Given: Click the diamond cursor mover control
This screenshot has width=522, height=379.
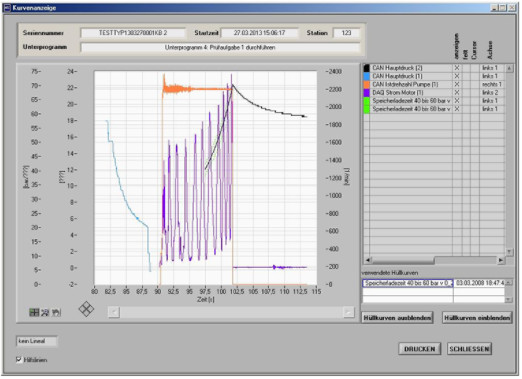Looking at the screenshot, I should click(86, 309).
